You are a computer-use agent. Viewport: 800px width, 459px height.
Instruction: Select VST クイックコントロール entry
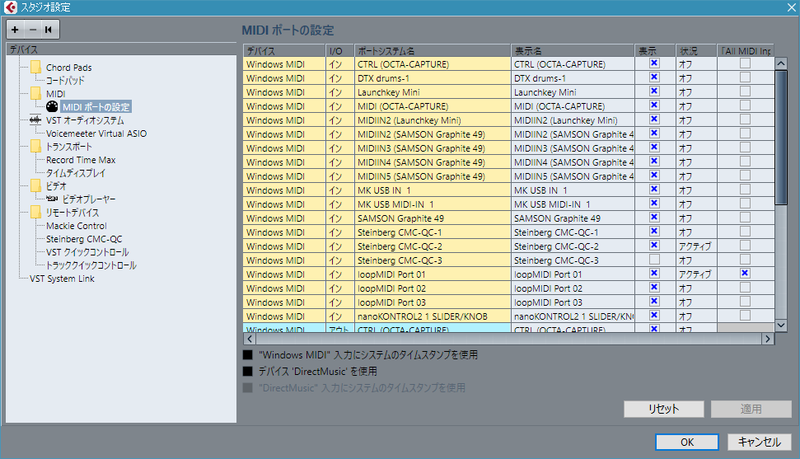coord(87,252)
